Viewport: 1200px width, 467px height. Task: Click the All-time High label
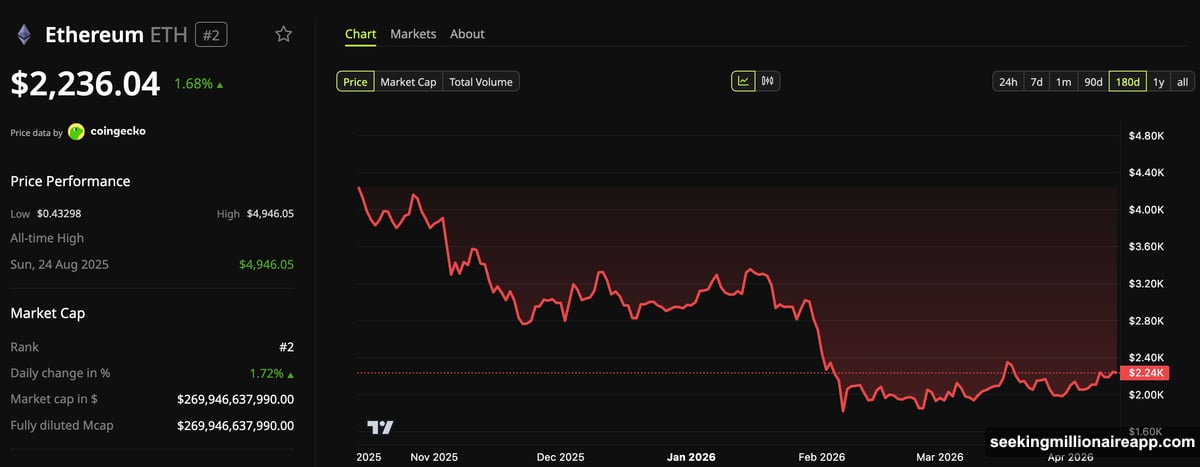(x=47, y=238)
